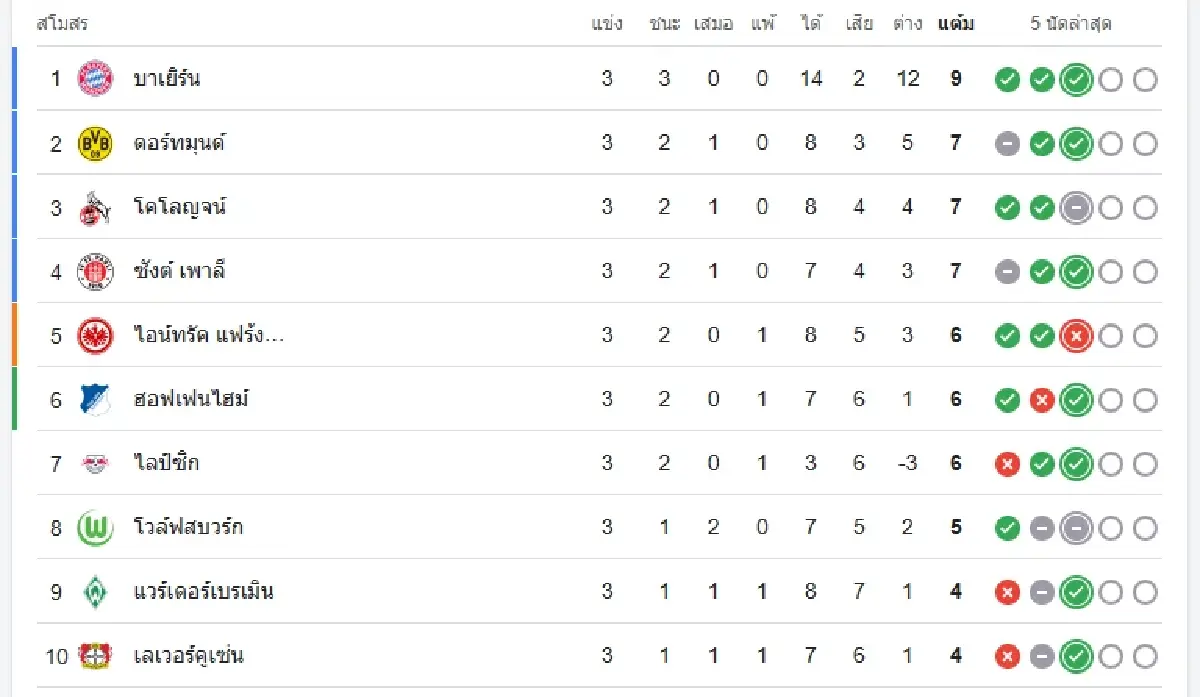Click the Hoffenheim club logo
This screenshot has height=697, width=1200.
pyautogui.click(x=95, y=399)
